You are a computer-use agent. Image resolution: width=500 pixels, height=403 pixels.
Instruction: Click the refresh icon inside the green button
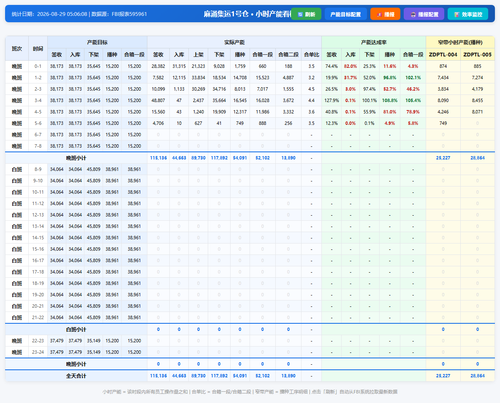pyautogui.click(x=300, y=14)
